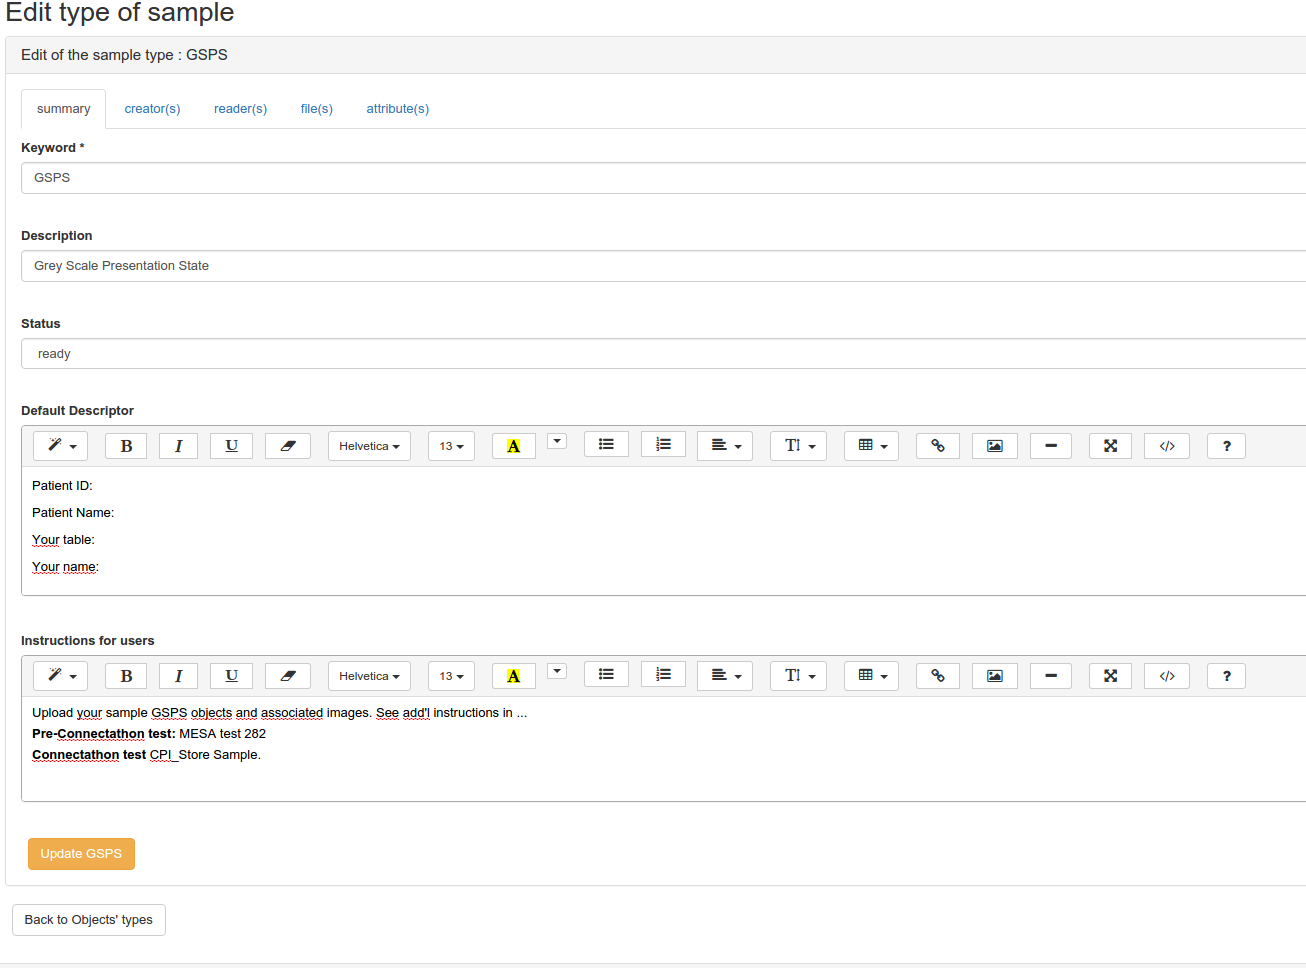1306x968 pixels.
Task: Open help for Default Descriptor editor
Action: [1226, 446]
